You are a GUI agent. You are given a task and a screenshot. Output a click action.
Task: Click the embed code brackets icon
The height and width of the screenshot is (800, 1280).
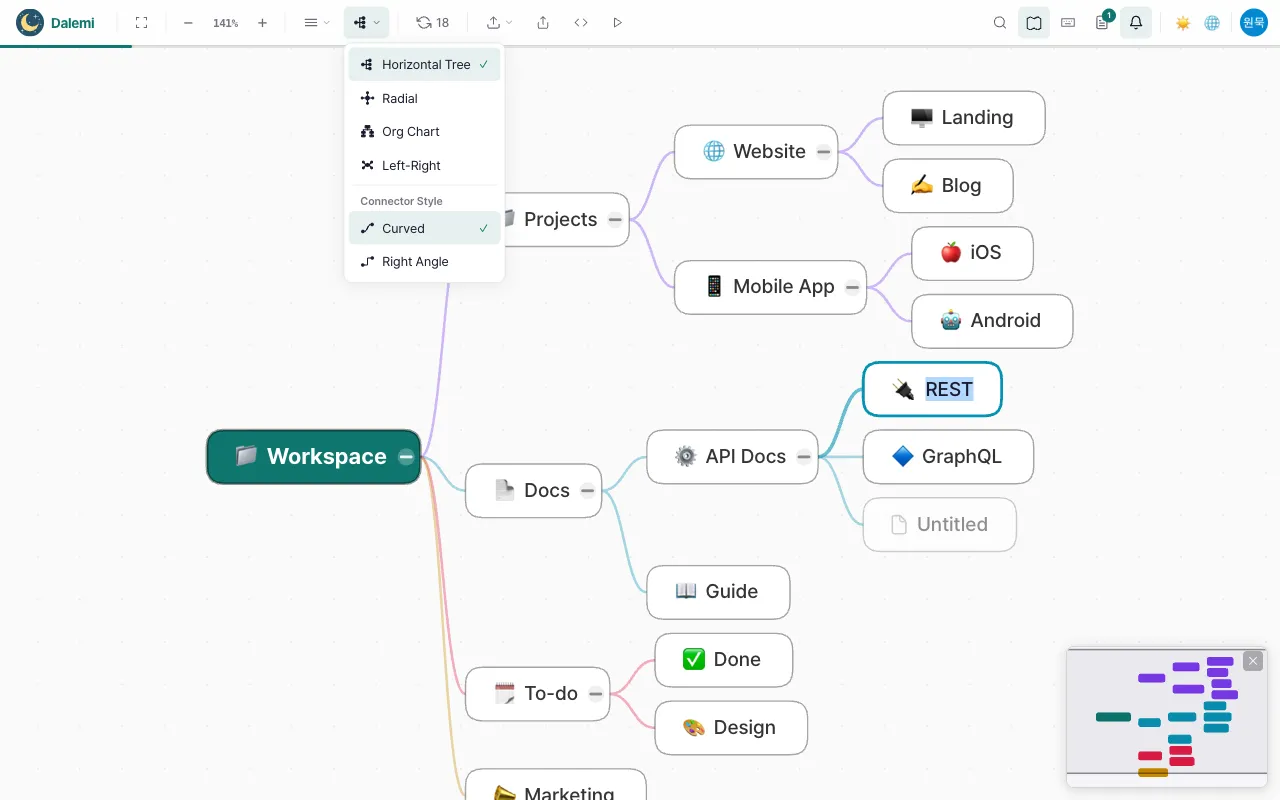click(581, 22)
